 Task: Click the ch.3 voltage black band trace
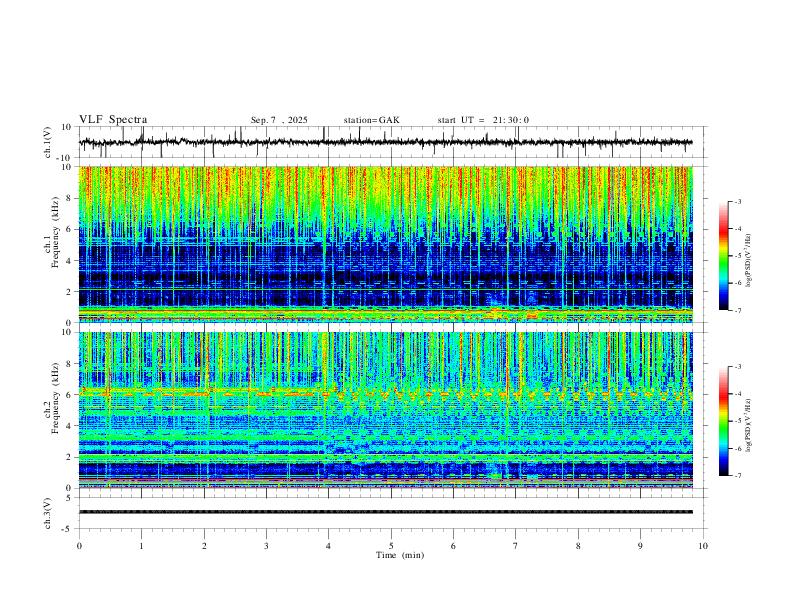[386, 512]
